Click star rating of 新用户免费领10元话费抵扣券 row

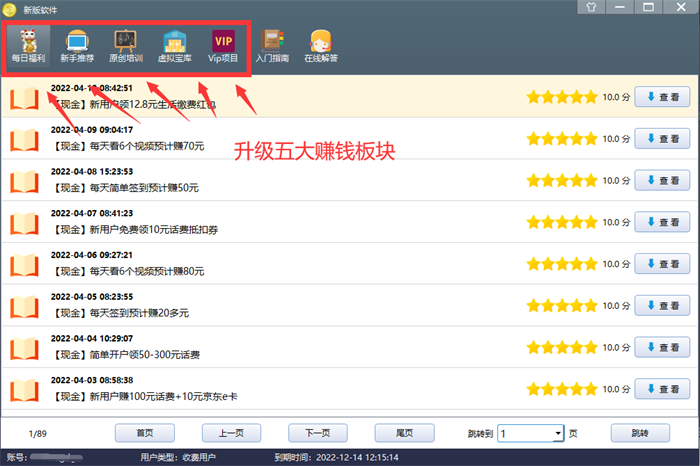tap(562, 222)
